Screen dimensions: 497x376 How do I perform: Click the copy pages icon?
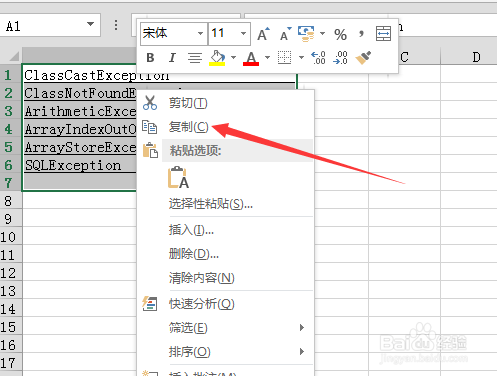tap(150, 127)
